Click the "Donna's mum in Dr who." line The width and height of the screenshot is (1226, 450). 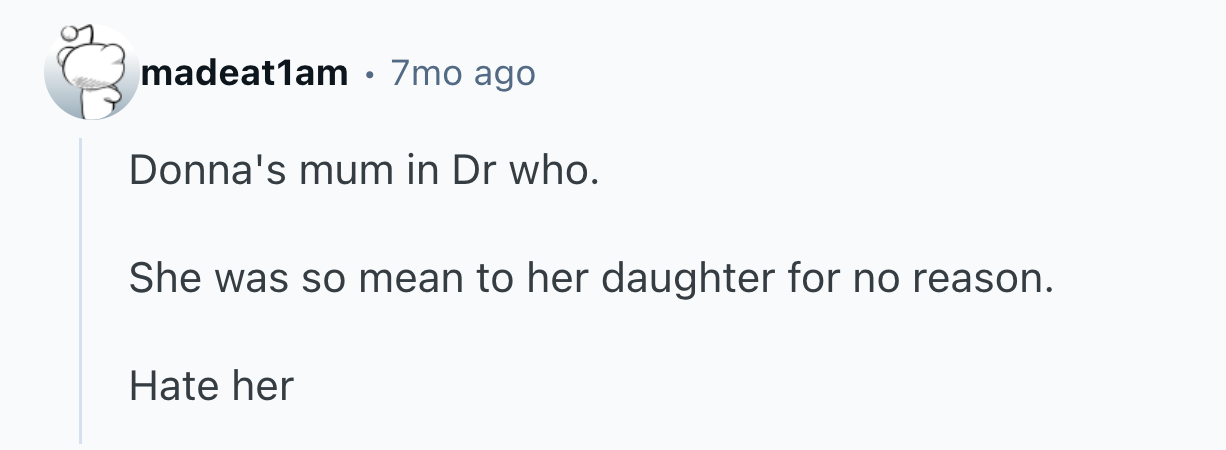tap(363, 174)
